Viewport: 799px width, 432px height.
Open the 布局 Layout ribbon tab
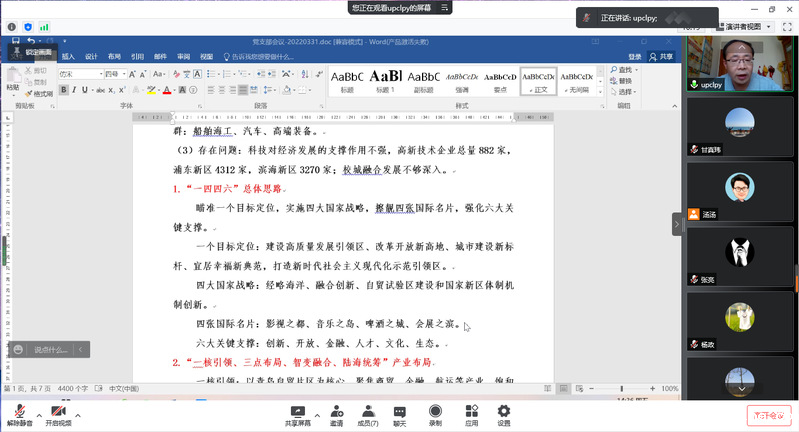coord(114,57)
